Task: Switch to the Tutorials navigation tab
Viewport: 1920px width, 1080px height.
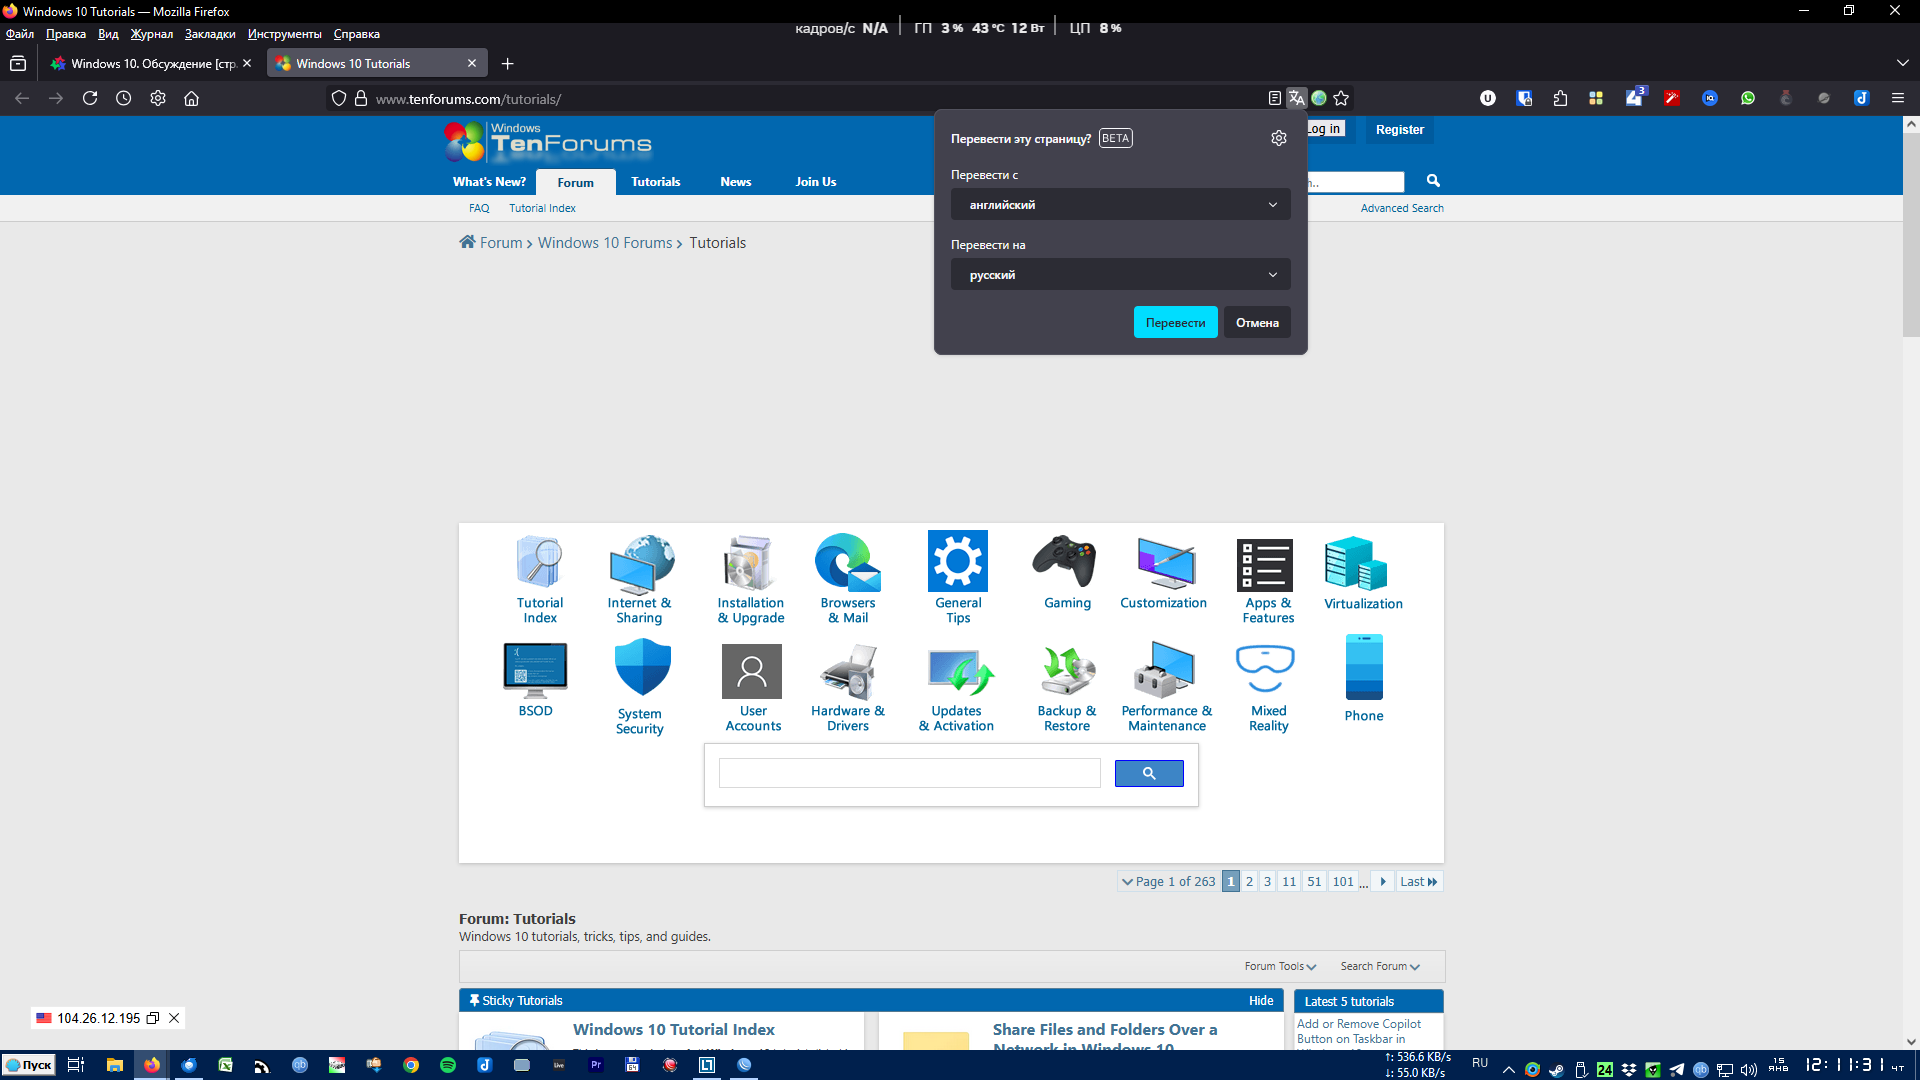Action: pos(655,182)
